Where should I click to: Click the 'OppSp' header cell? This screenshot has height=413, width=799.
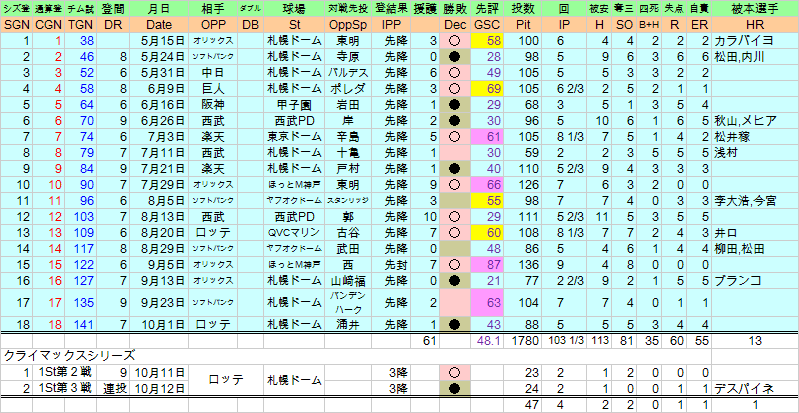(x=347, y=24)
